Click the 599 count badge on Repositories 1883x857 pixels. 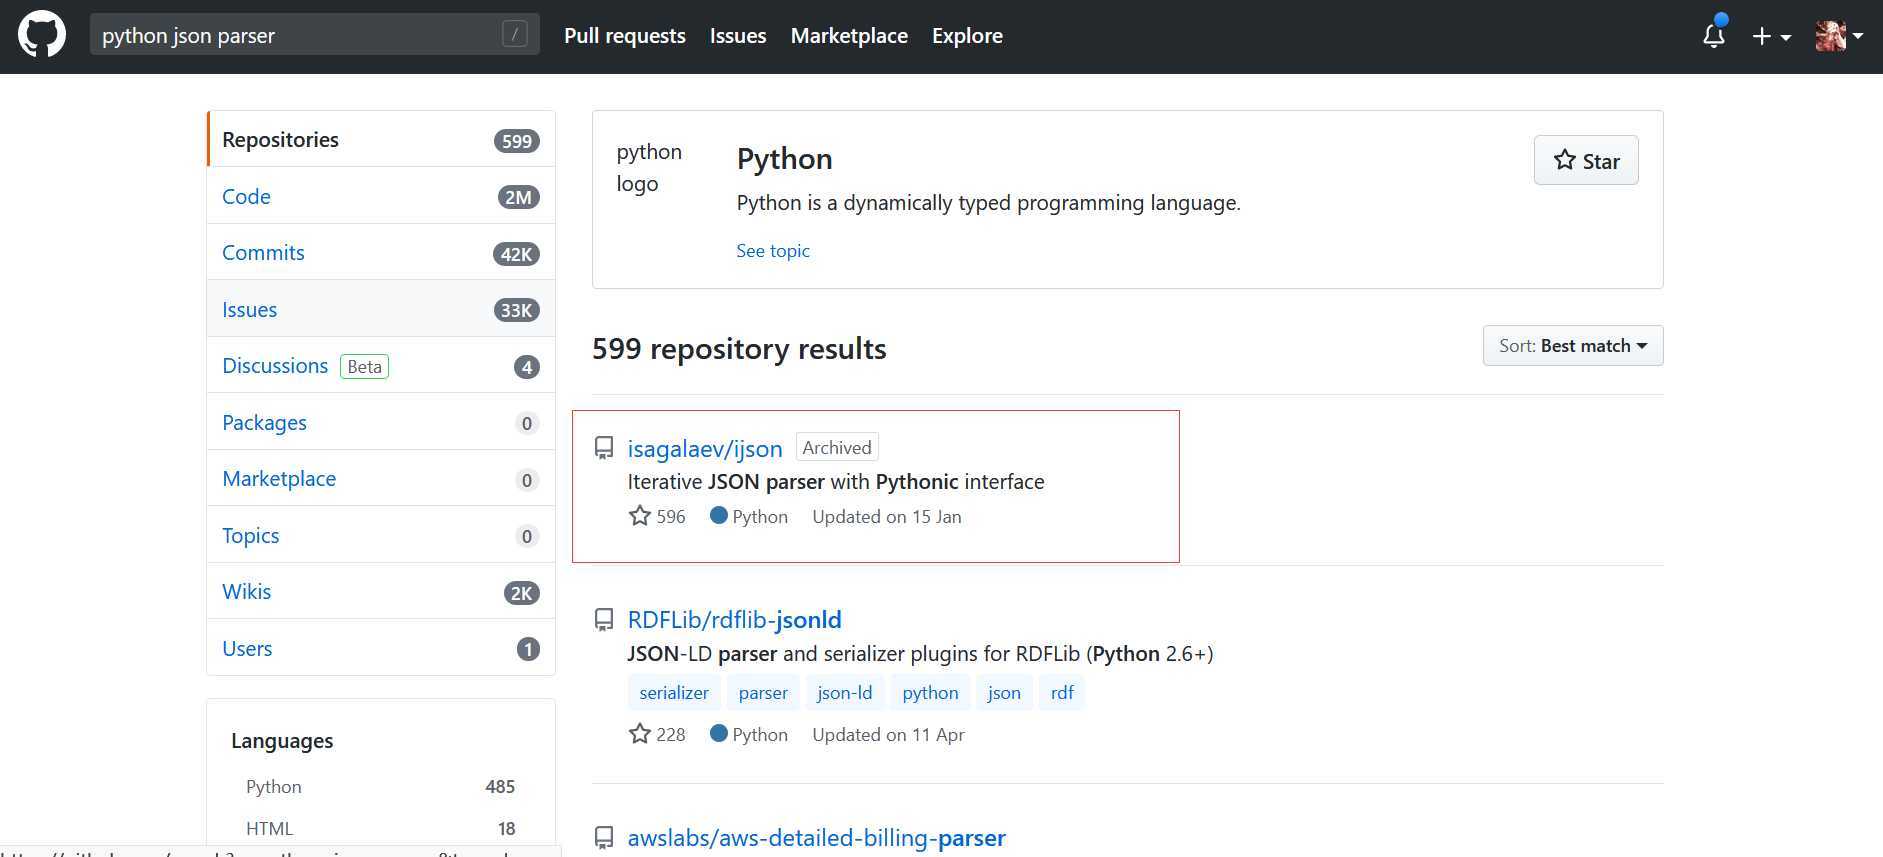point(517,141)
